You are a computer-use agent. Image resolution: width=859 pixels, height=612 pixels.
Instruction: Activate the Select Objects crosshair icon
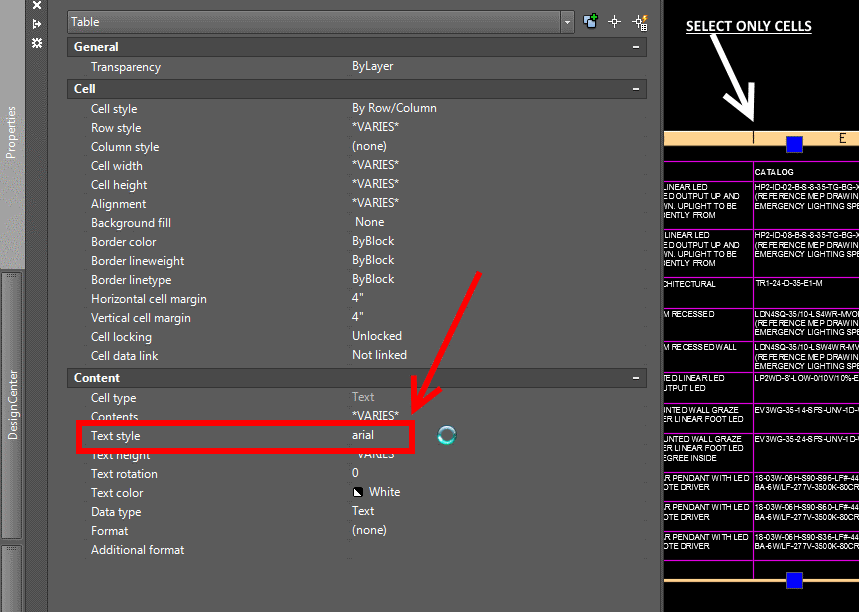tap(614, 20)
